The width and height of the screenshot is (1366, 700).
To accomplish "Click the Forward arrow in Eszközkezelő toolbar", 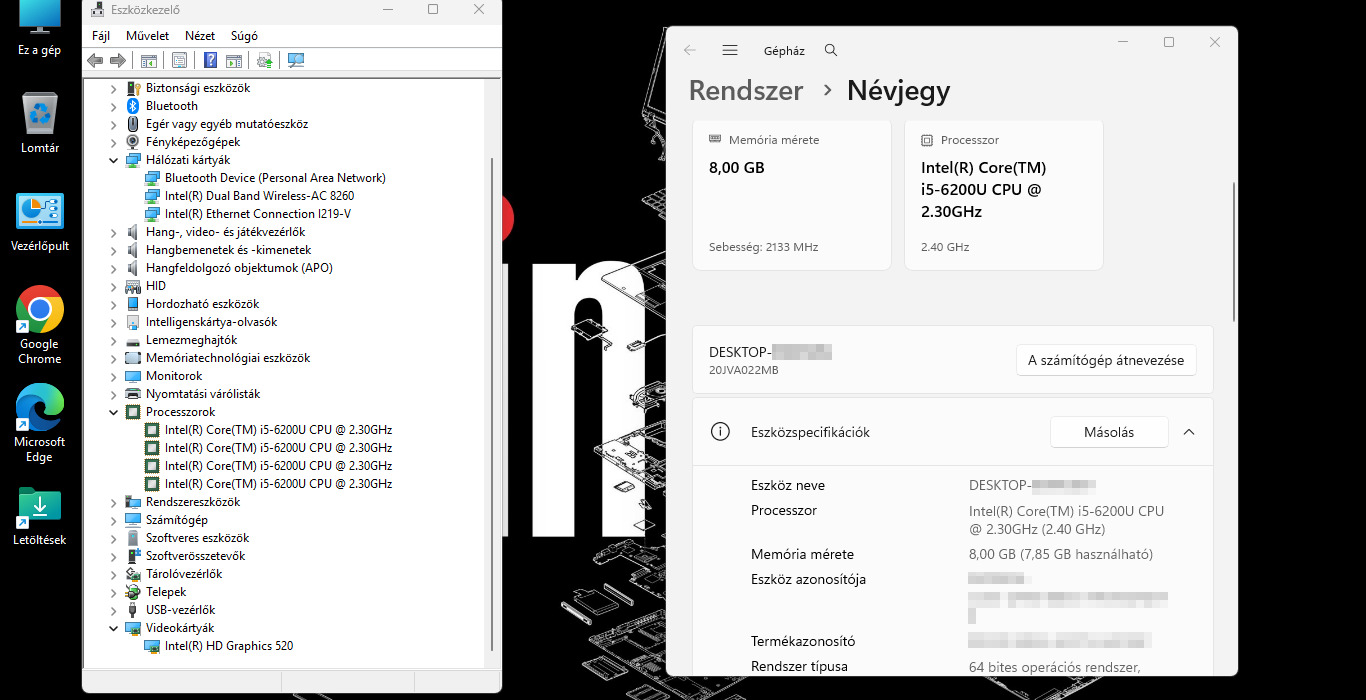I will tap(117, 61).
